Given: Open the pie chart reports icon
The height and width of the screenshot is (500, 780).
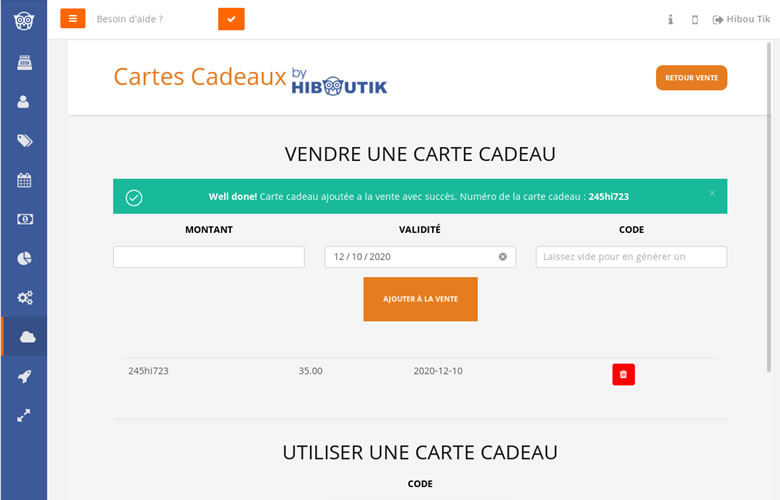Looking at the screenshot, I should (x=24, y=259).
